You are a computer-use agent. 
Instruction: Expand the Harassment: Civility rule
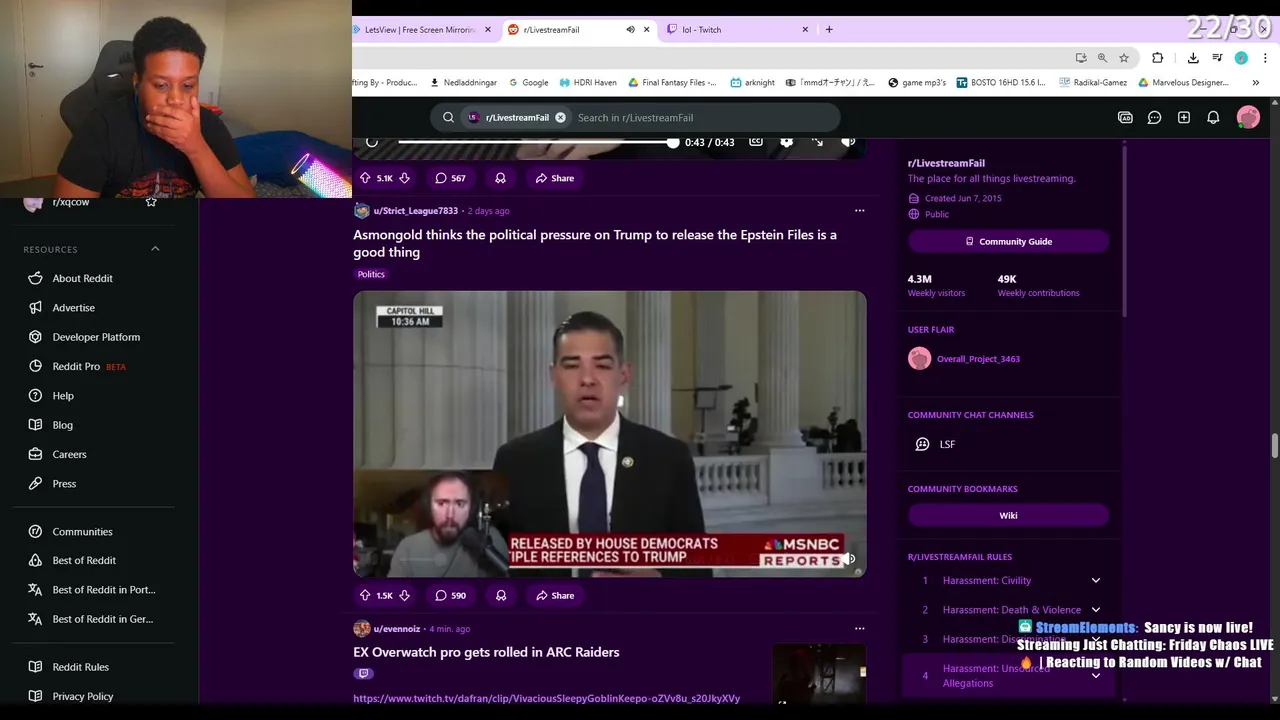1095,580
